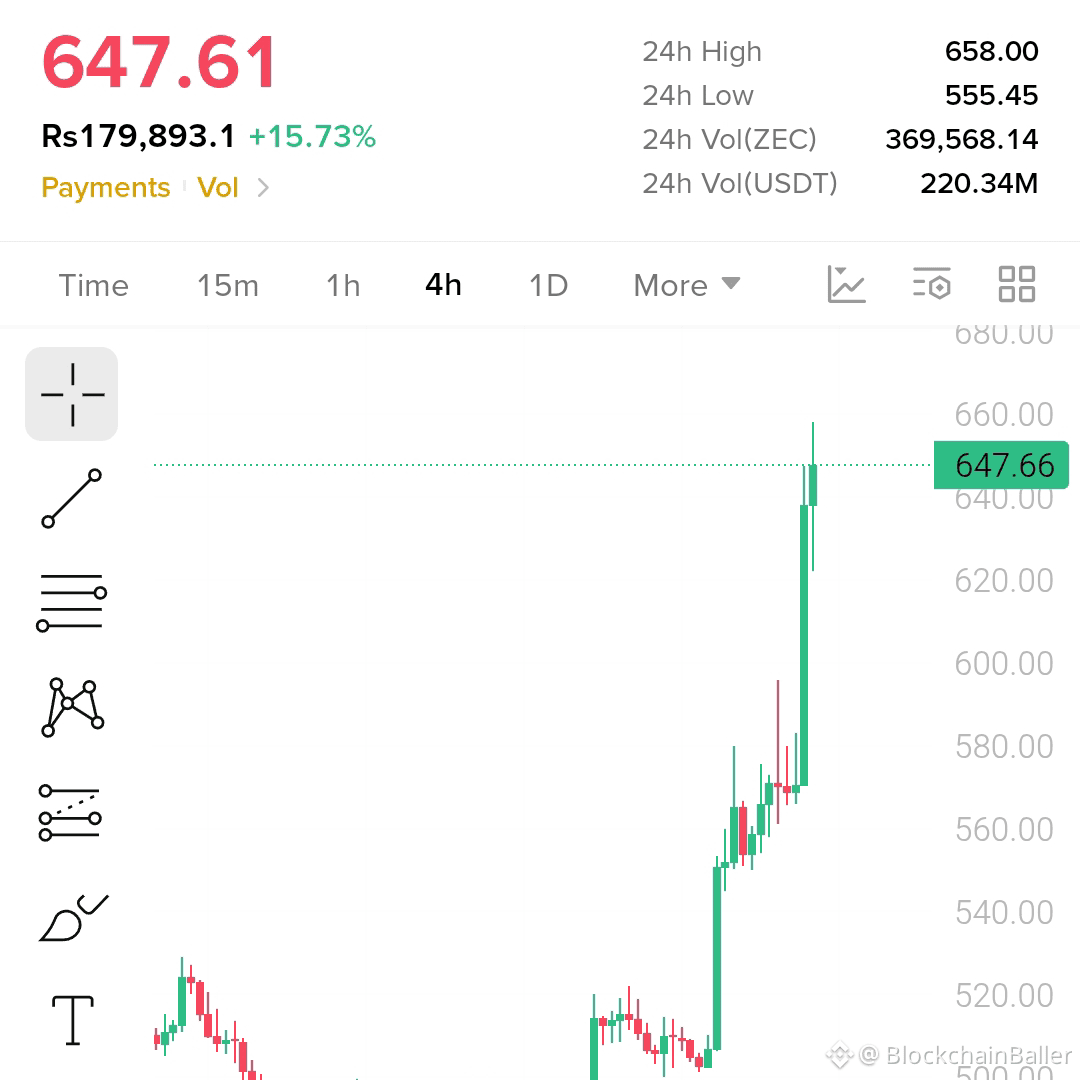Switch to the 1D interval
1080x1080 pixels.
(x=548, y=285)
